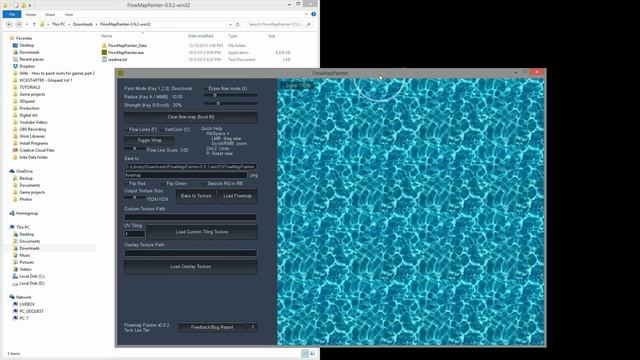The image size is (640, 360).
Task: Click Explorer search box
Action: (x=280, y=24)
